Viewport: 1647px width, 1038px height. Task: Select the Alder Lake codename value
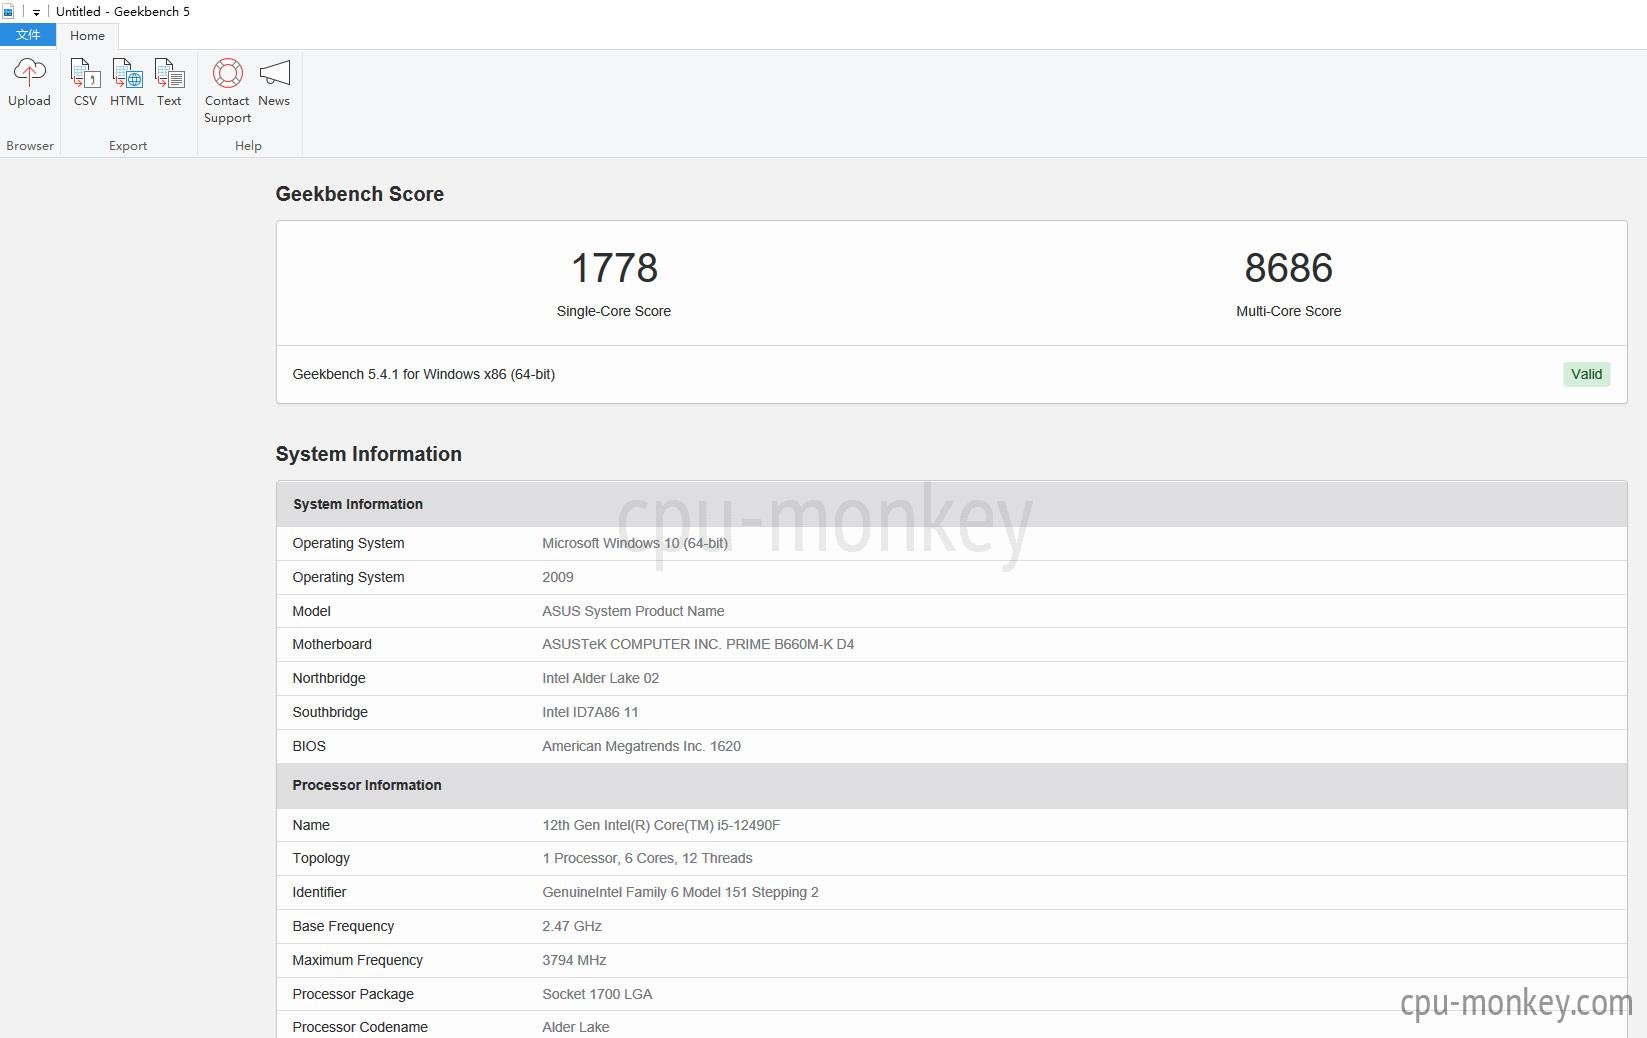pos(576,1027)
